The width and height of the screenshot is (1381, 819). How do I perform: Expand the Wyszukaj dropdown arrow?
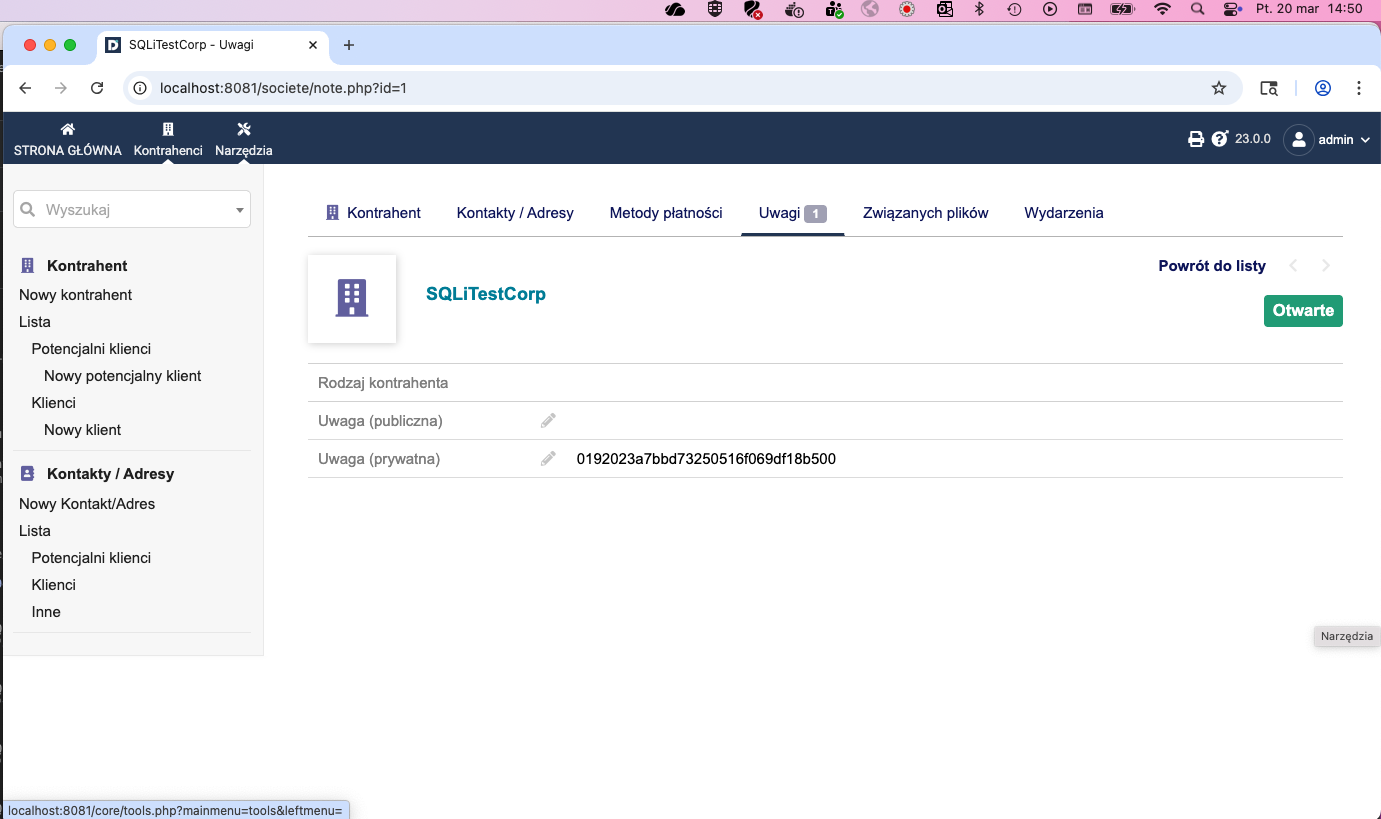pyautogui.click(x=240, y=210)
